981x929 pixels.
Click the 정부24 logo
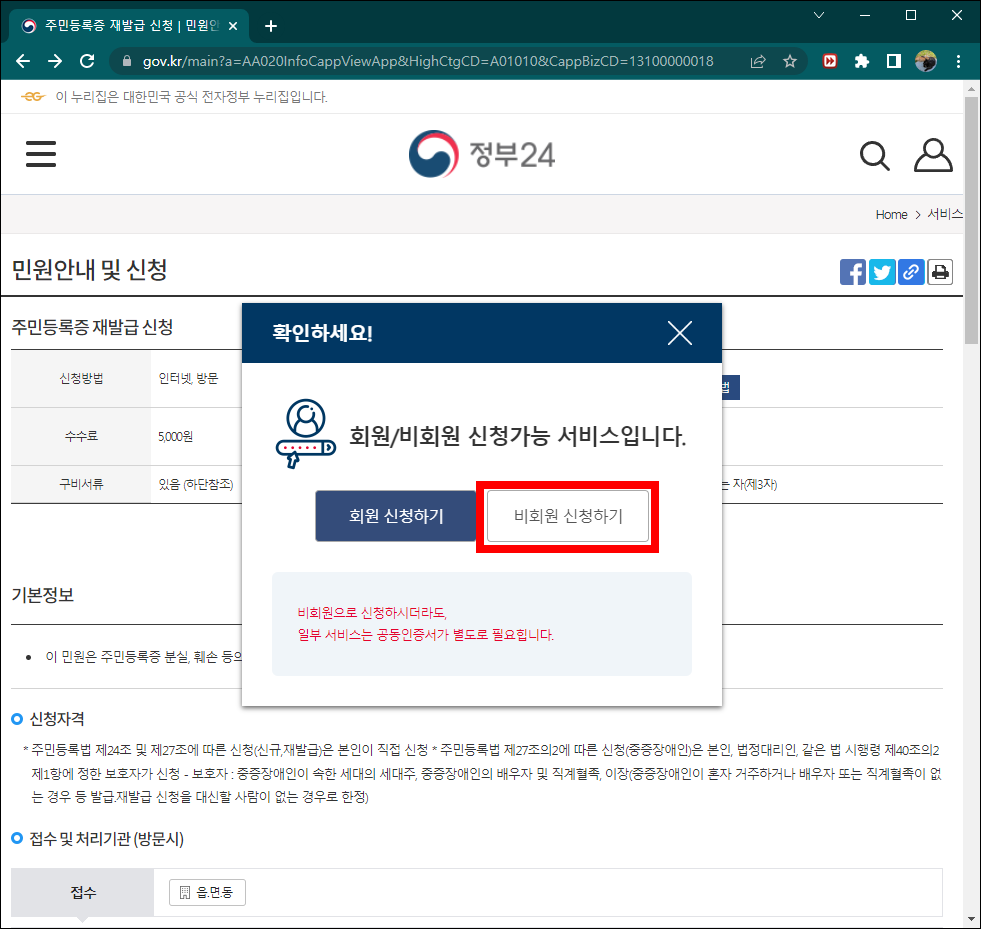(482, 154)
